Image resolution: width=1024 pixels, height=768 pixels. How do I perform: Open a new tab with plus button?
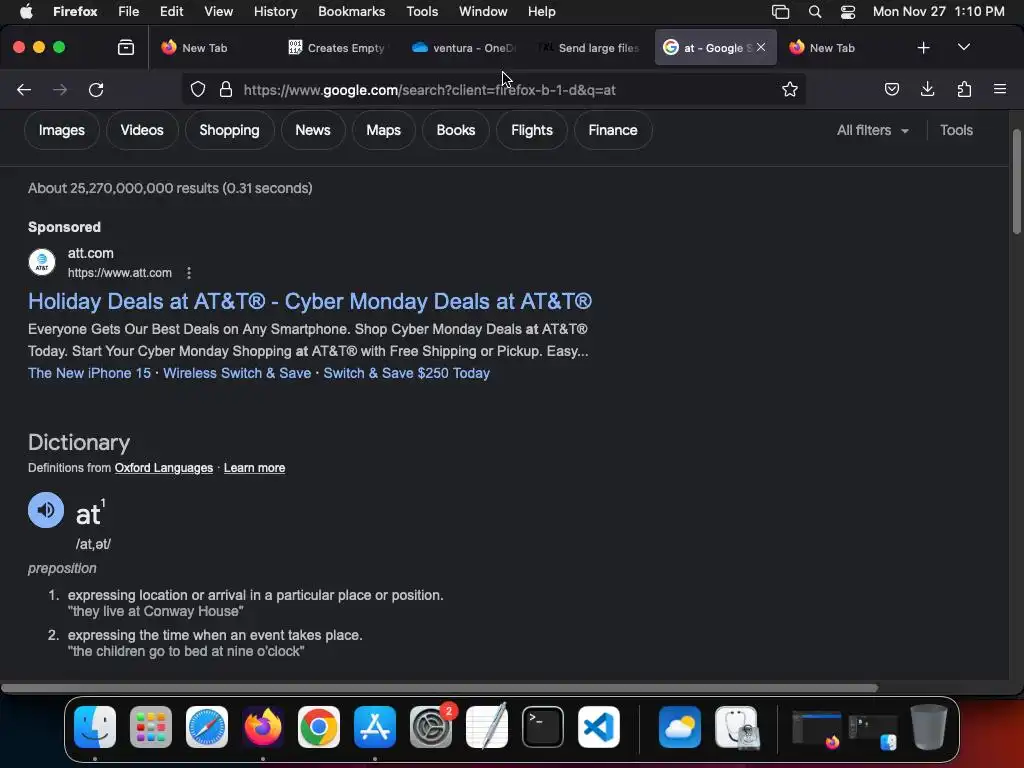coord(923,48)
